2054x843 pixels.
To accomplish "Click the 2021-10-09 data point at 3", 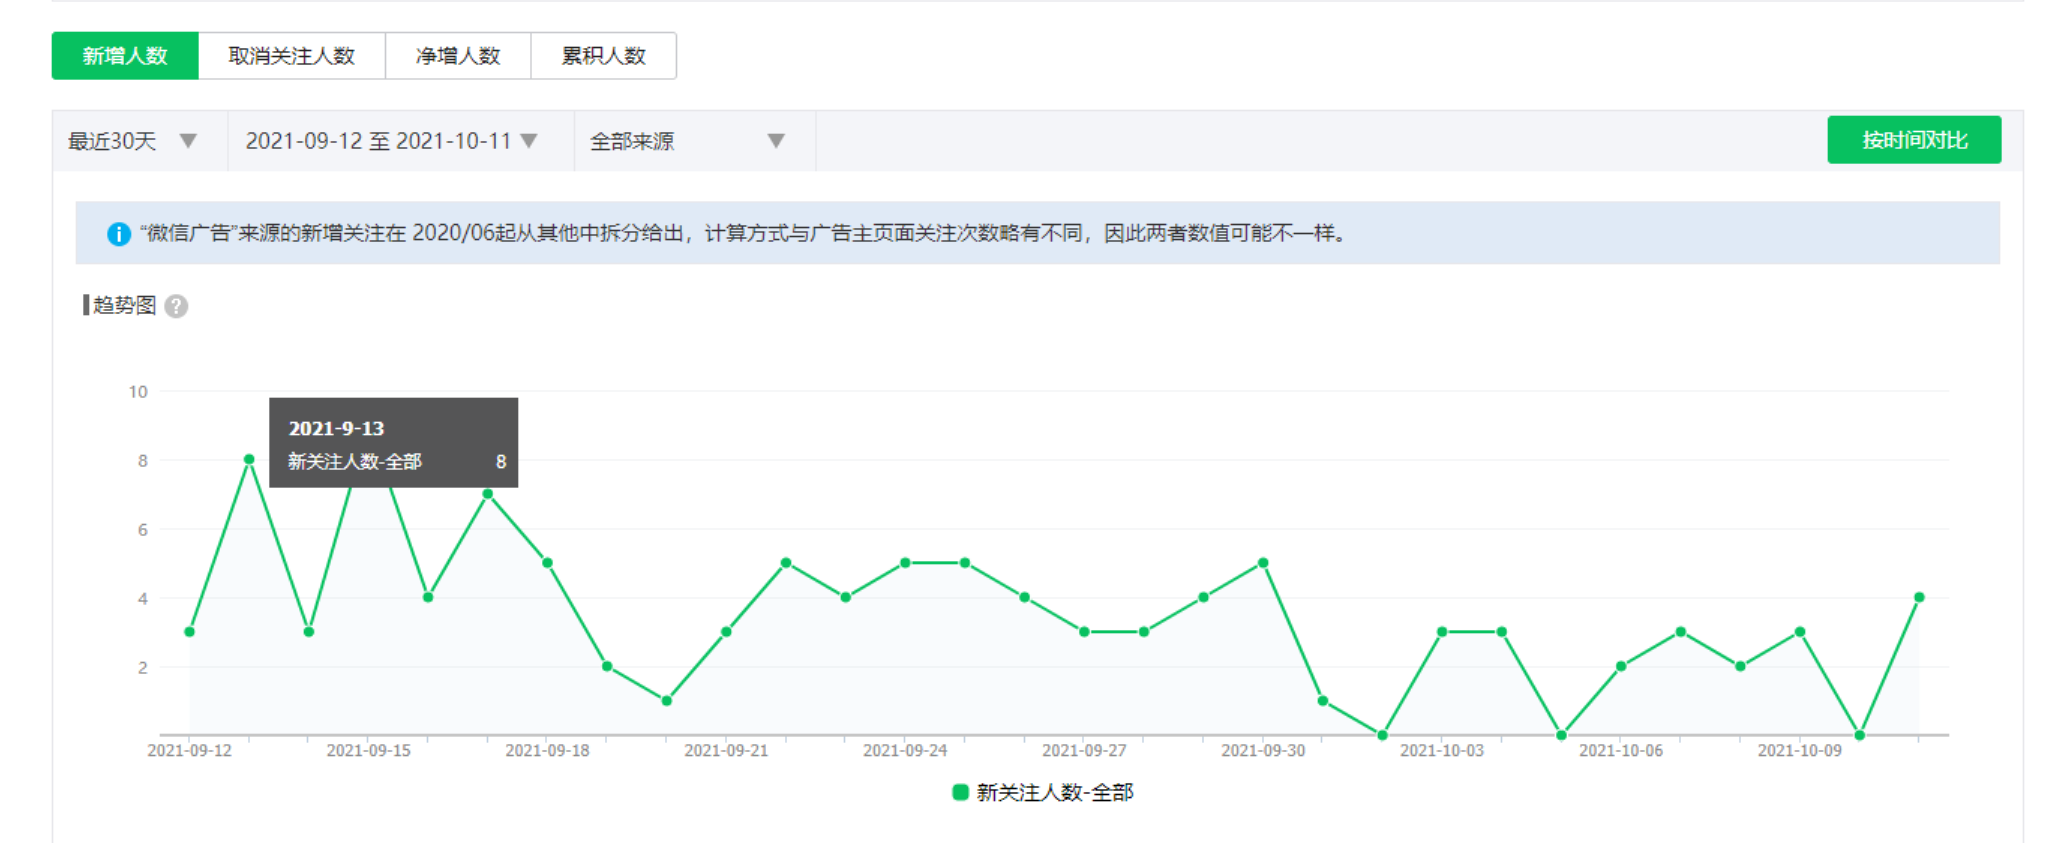I will [x=1800, y=632].
